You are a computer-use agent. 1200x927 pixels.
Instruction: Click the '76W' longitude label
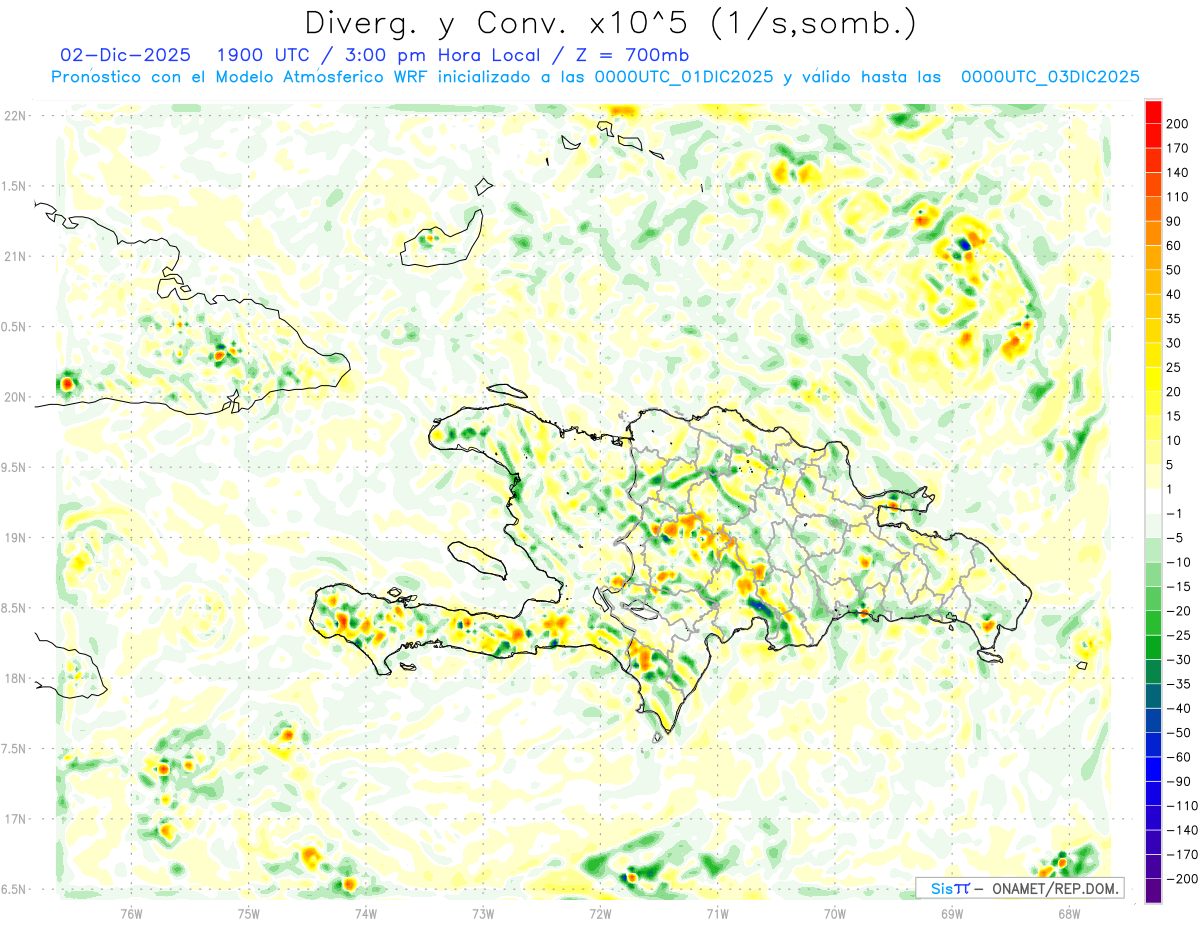point(131,913)
